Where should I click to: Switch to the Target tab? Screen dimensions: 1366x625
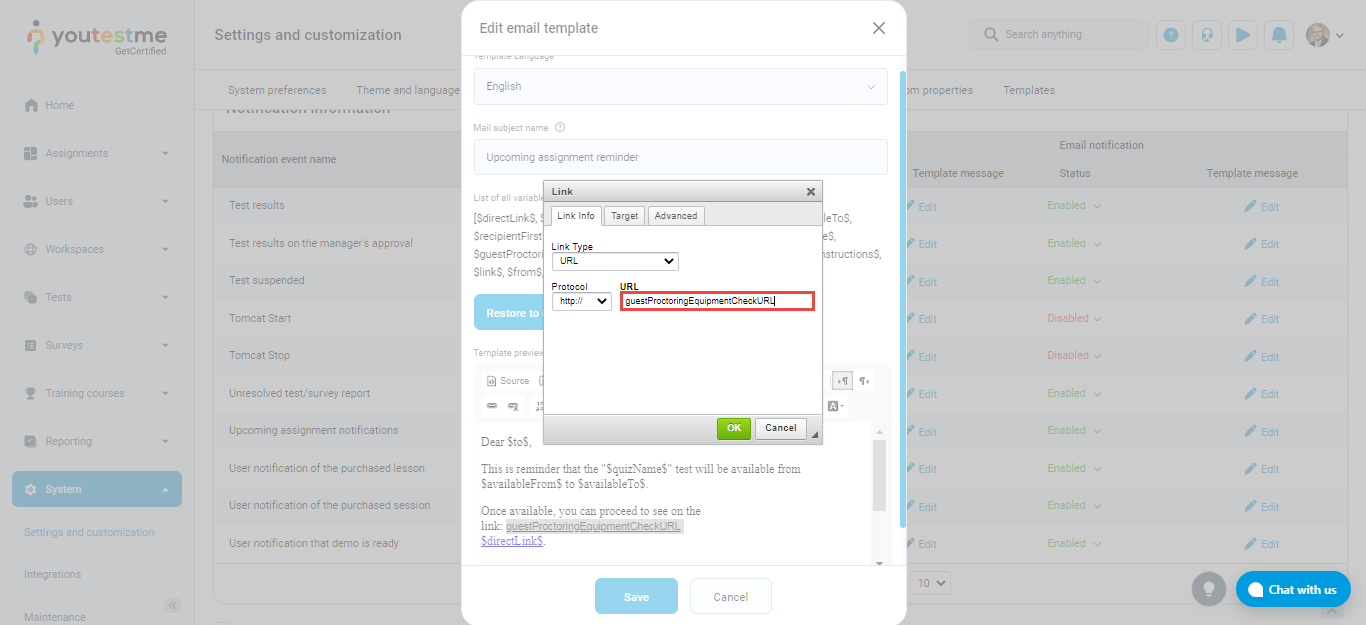(x=625, y=216)
